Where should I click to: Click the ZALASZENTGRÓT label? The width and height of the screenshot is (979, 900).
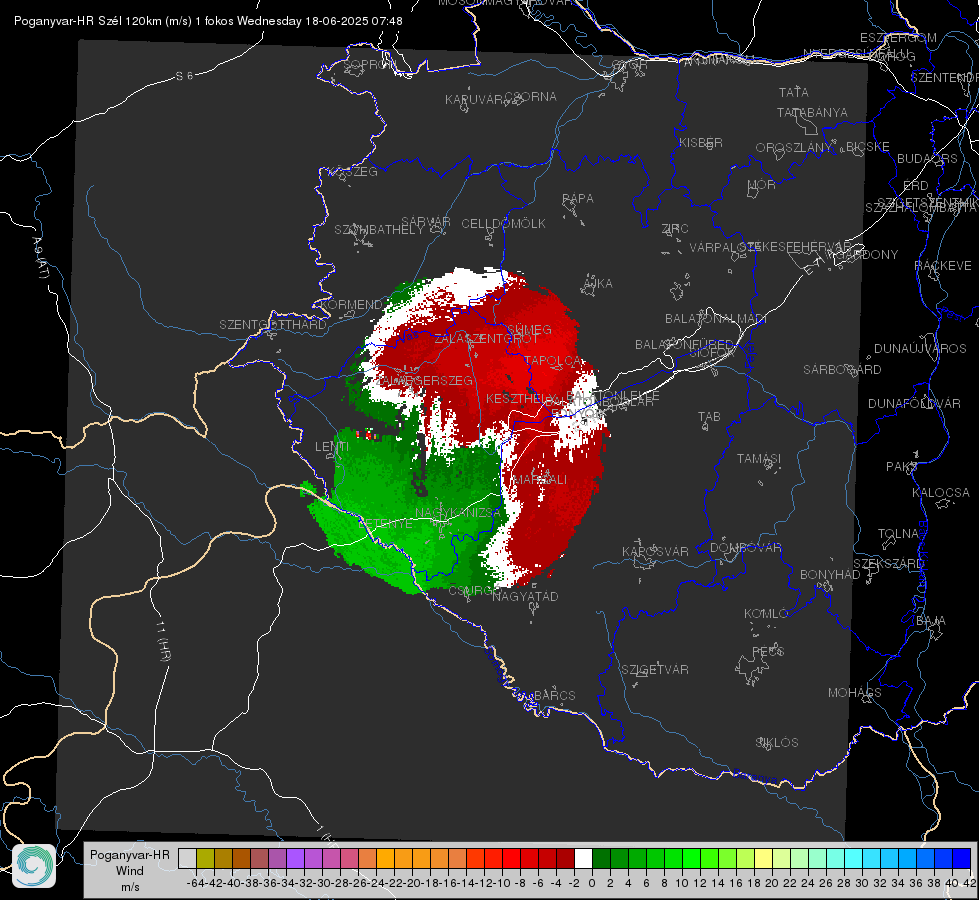(x=486, y=339)
